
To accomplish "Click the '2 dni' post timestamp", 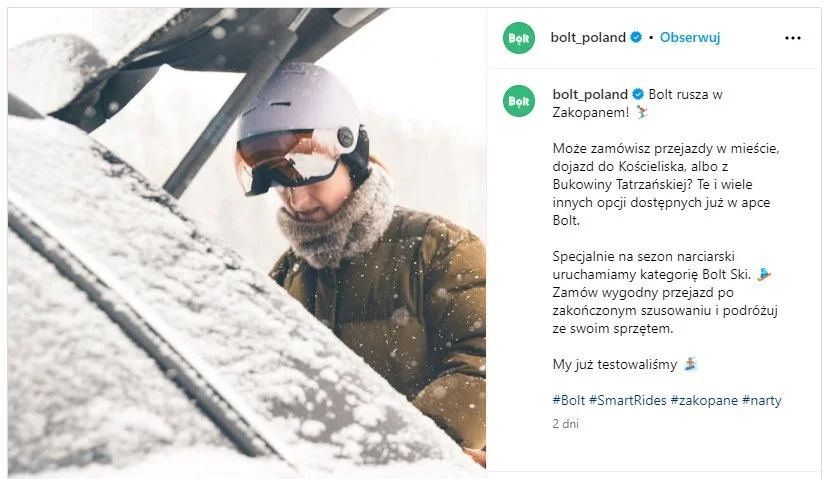I will [565, 424].
